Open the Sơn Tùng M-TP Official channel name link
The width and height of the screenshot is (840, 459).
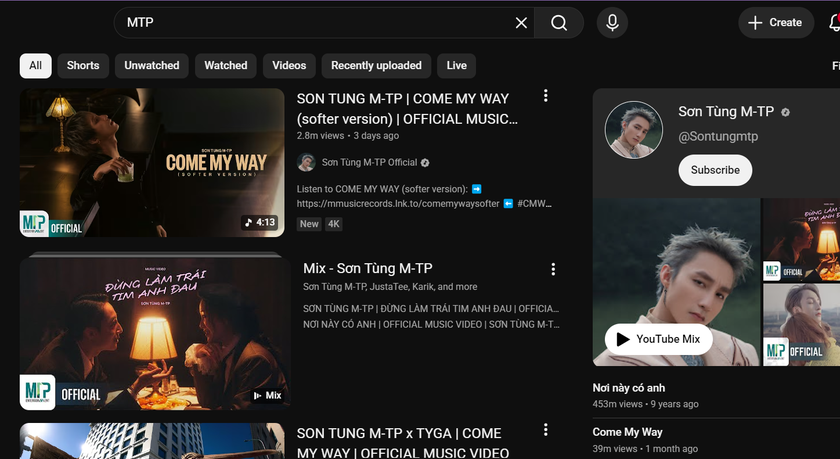tap(369, 162)
